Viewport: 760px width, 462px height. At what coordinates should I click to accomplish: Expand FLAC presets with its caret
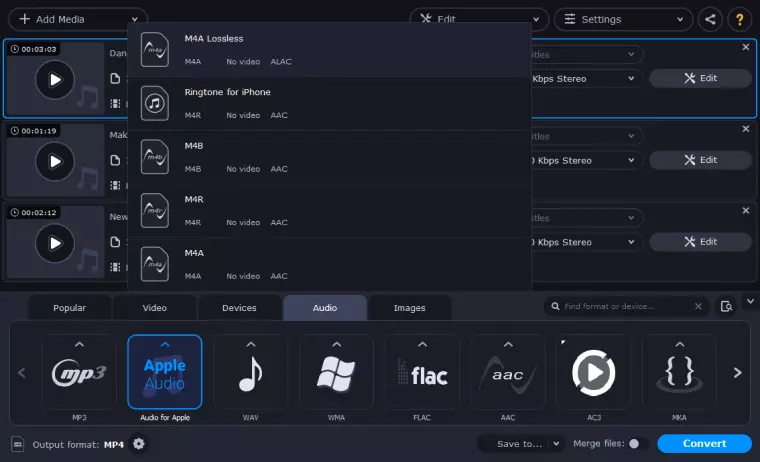click(422, 344)
